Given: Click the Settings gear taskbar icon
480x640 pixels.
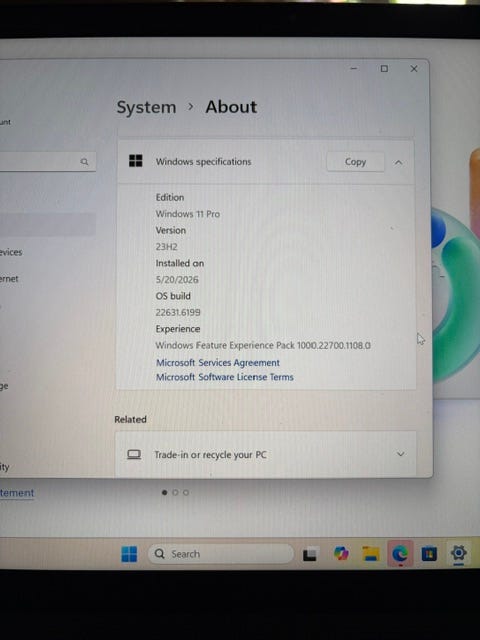Looking at the screenshot, I should [458, 553].
